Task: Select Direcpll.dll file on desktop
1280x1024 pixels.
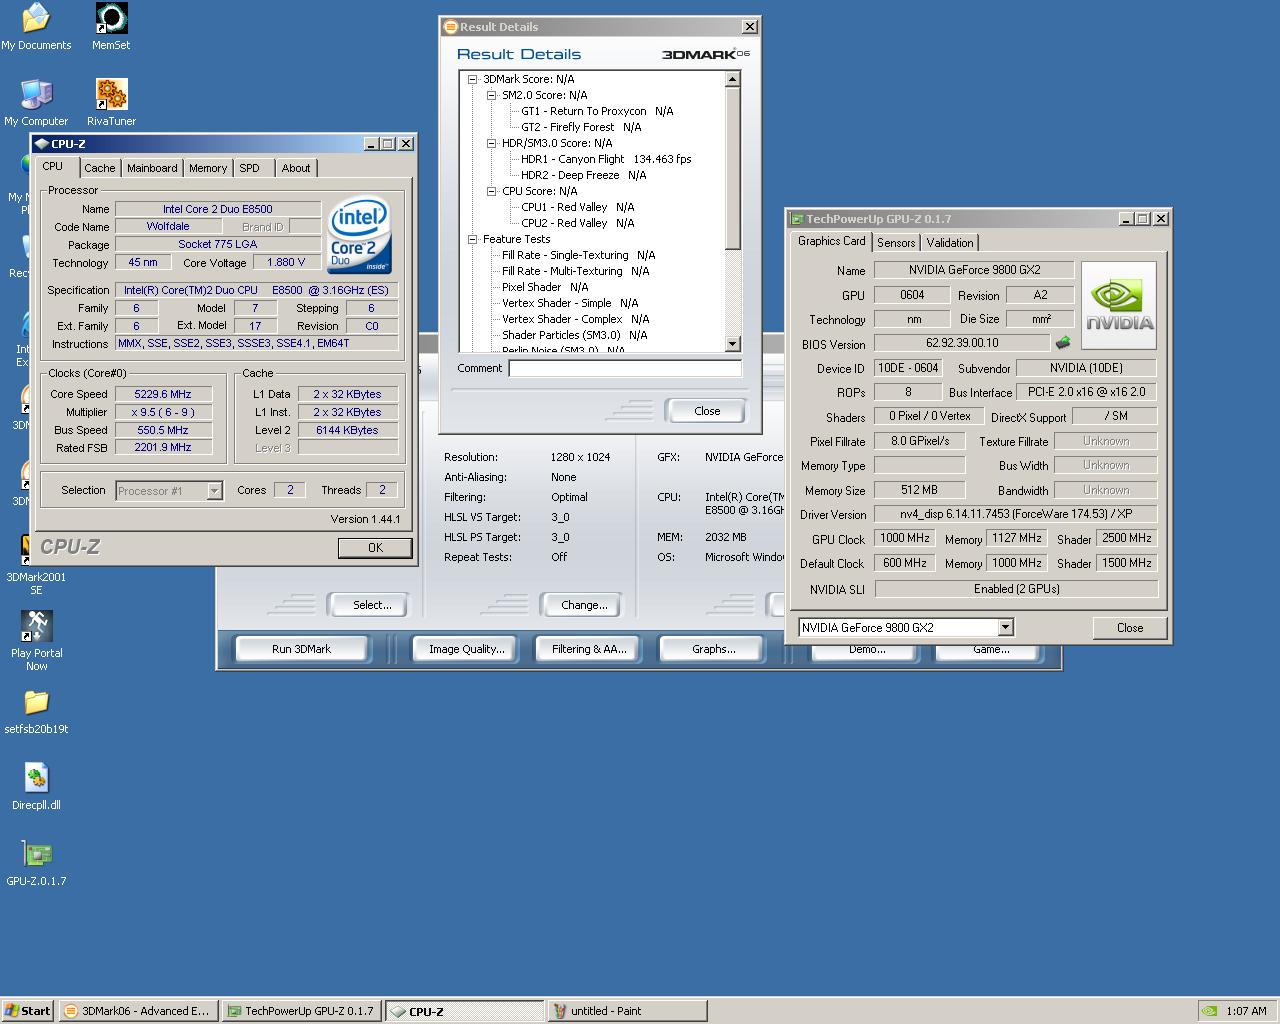Action: (36, 787)
